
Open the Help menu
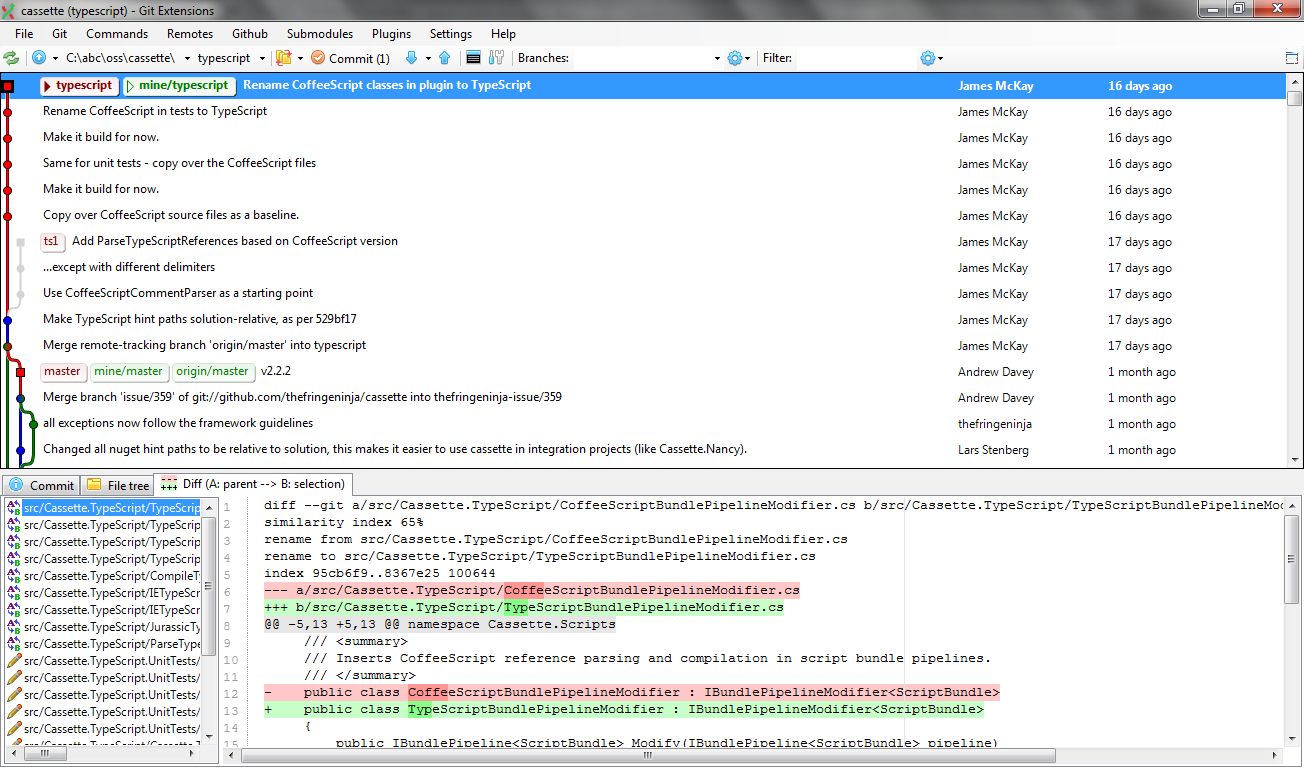pyautogui.click(x=504, y=34)
